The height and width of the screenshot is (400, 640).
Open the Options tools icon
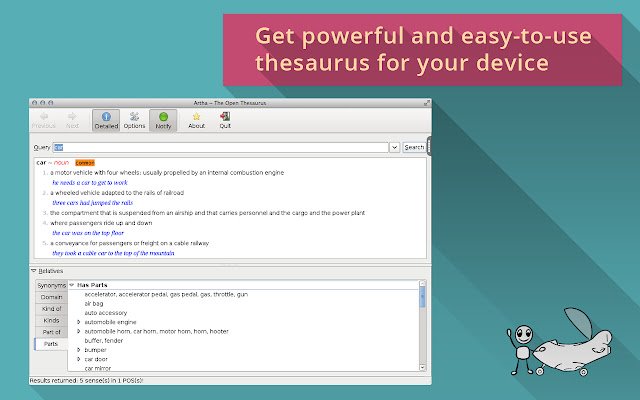[134, 117]
